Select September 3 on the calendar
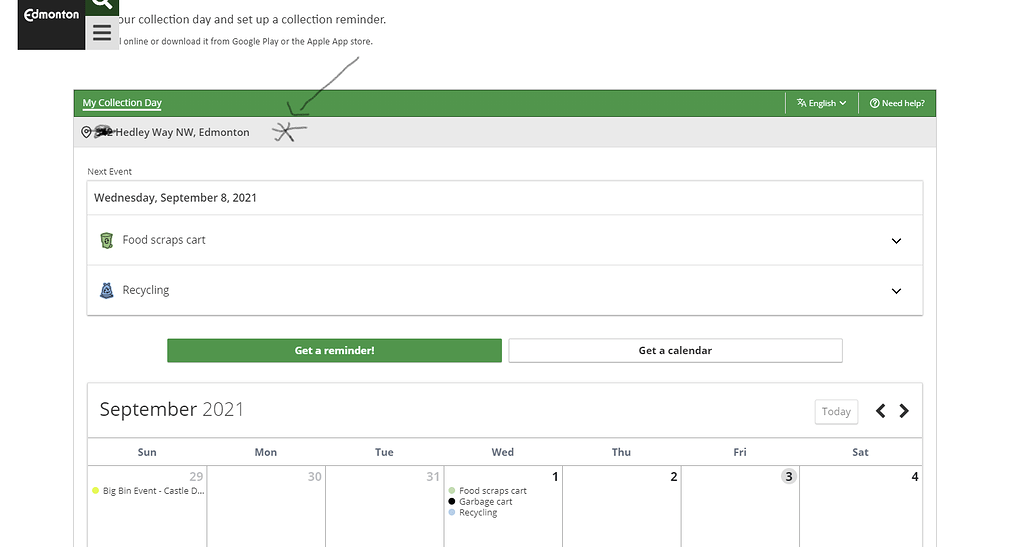The height and width of the screenshot is (547, 1035). pos(788,476)
